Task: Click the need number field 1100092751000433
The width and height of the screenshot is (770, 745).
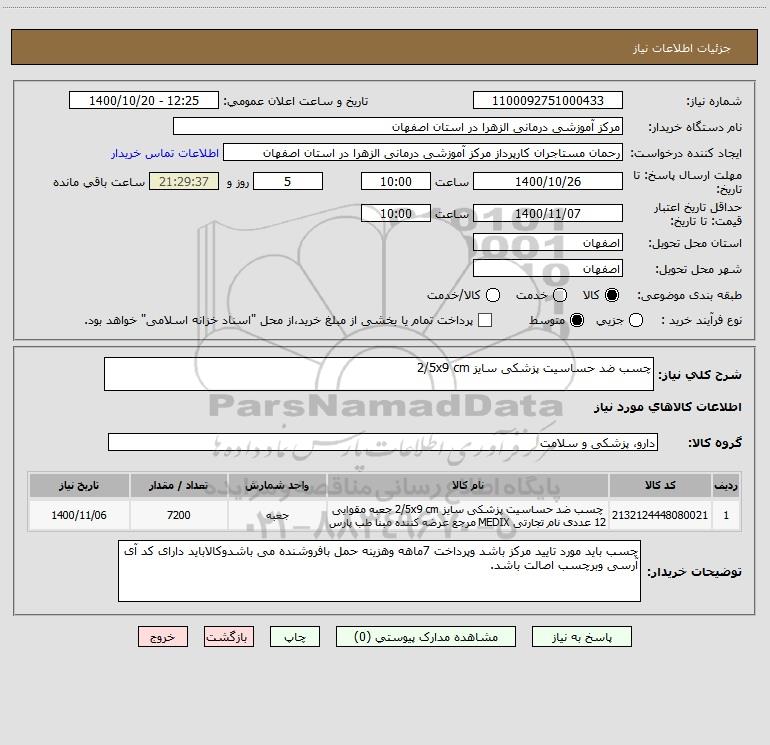Action: click(x=548, y=101)
